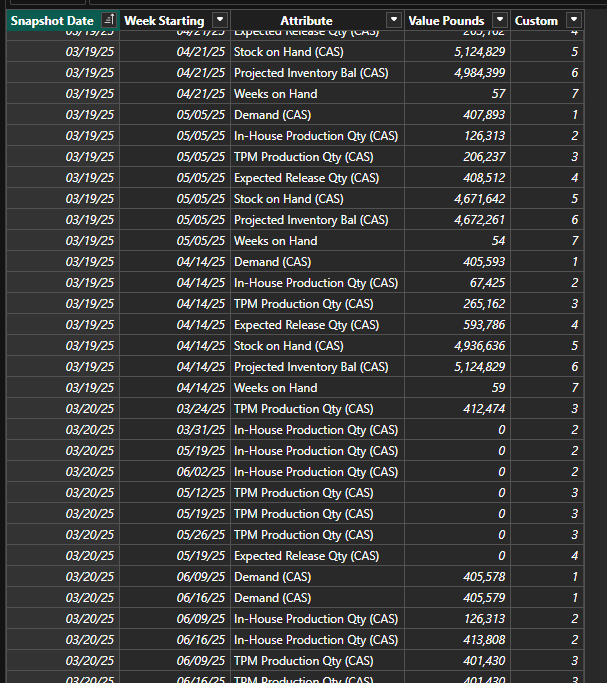Click the 0 value in the 03/31/25 row
Viewport: 607px width, 683px height.
(x=502, y=429)
